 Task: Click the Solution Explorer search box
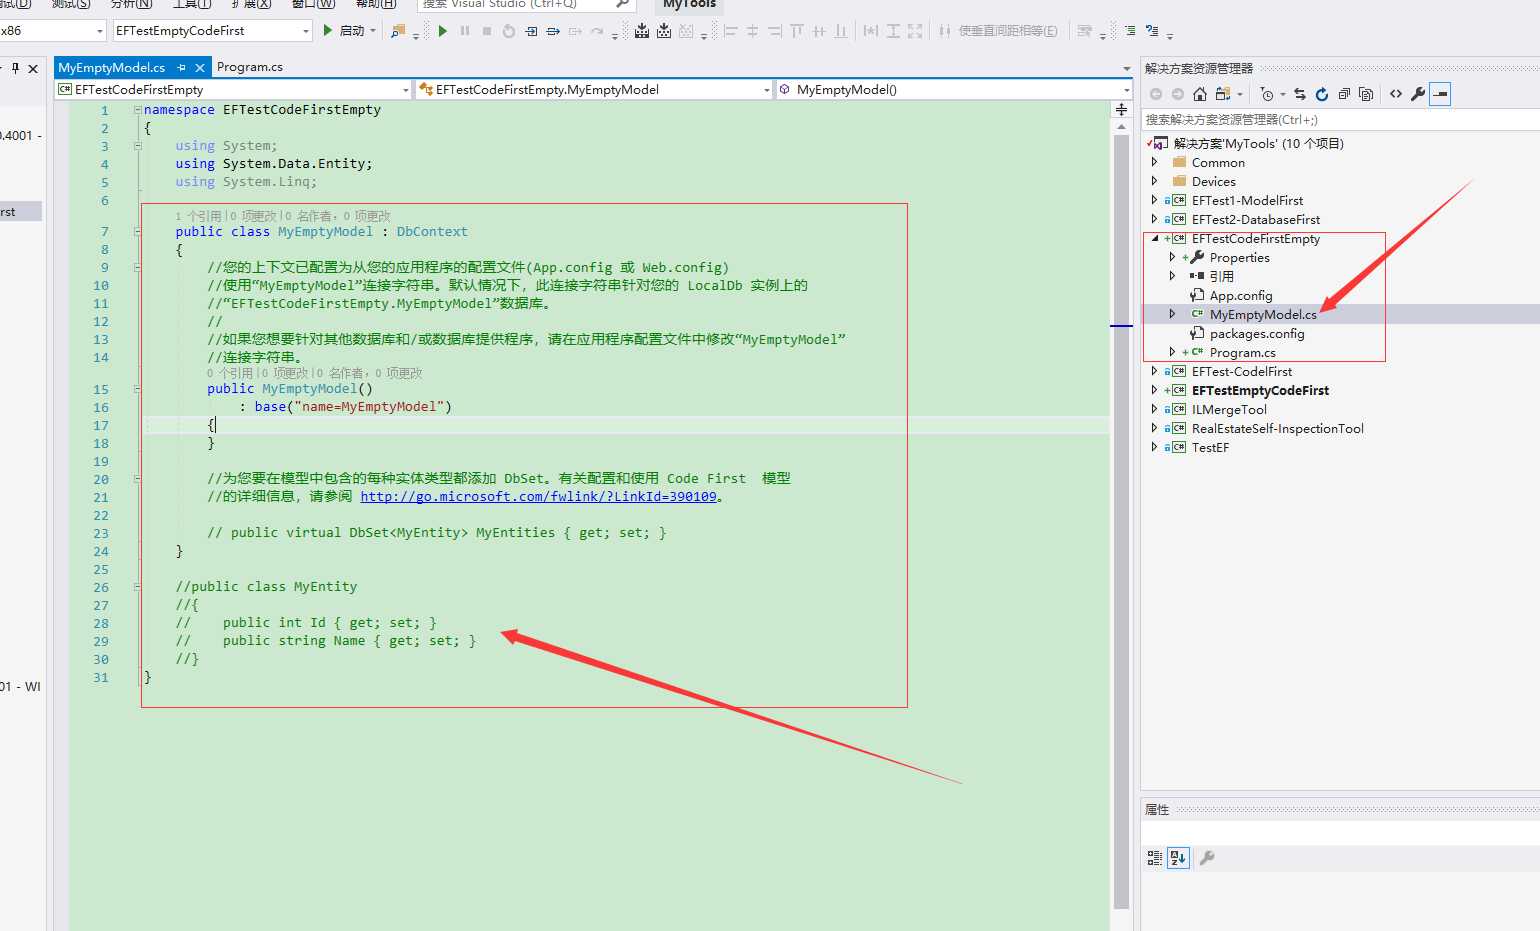1340,119
